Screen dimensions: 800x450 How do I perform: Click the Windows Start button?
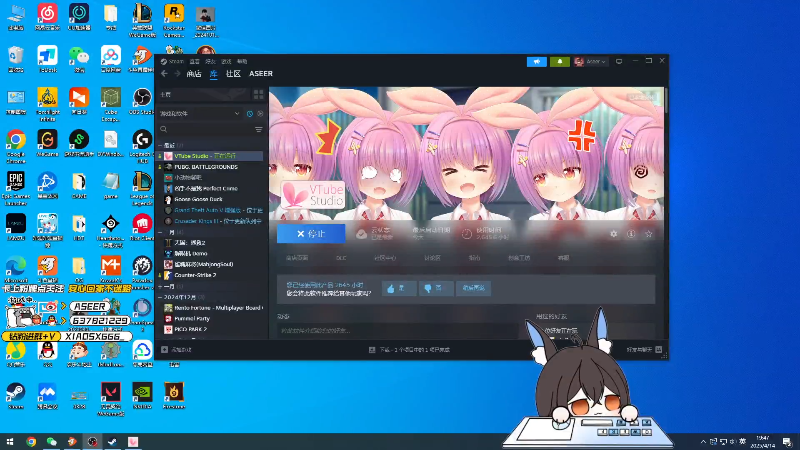click(x=10, y=442)
